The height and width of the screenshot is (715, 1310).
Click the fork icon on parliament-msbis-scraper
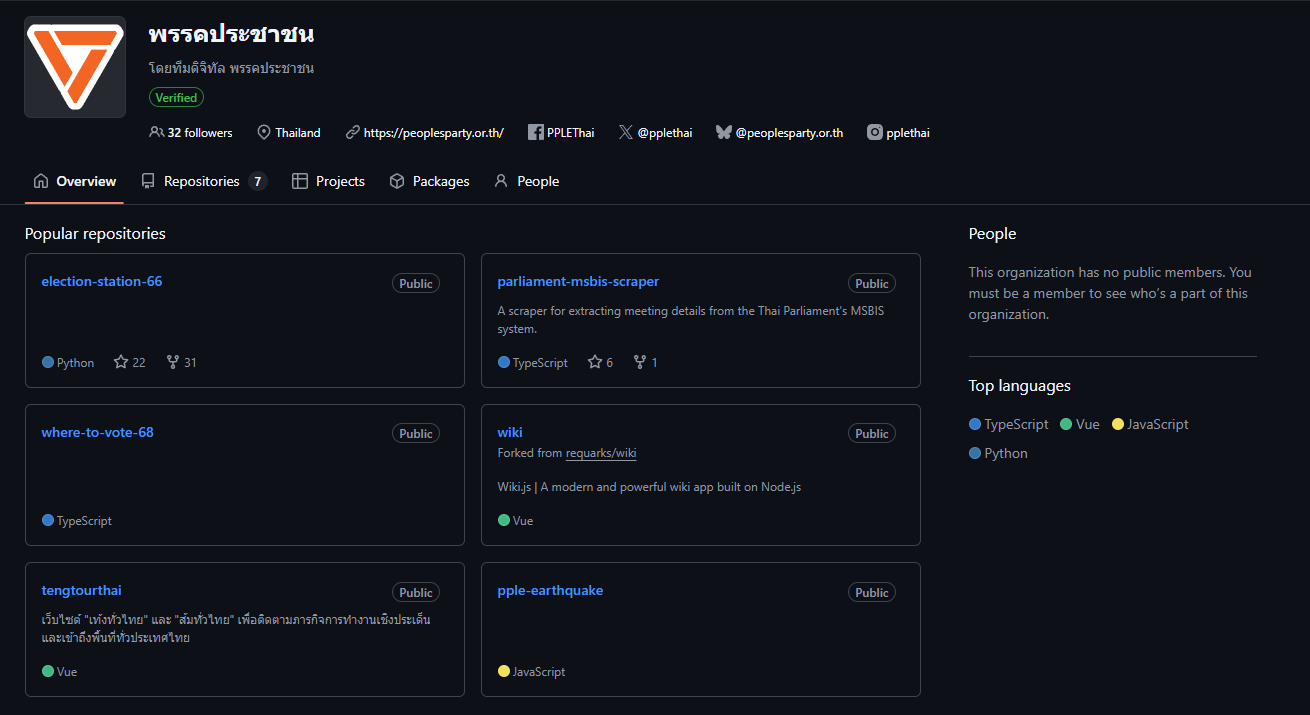tap(640, 362)
